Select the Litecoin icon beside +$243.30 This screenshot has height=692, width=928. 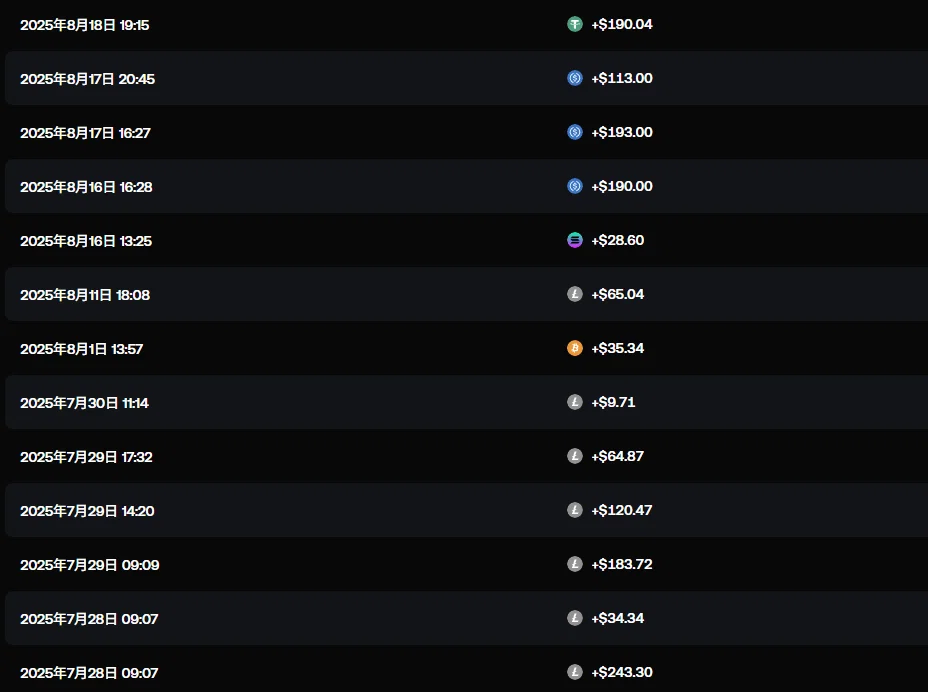coord(574,672)
